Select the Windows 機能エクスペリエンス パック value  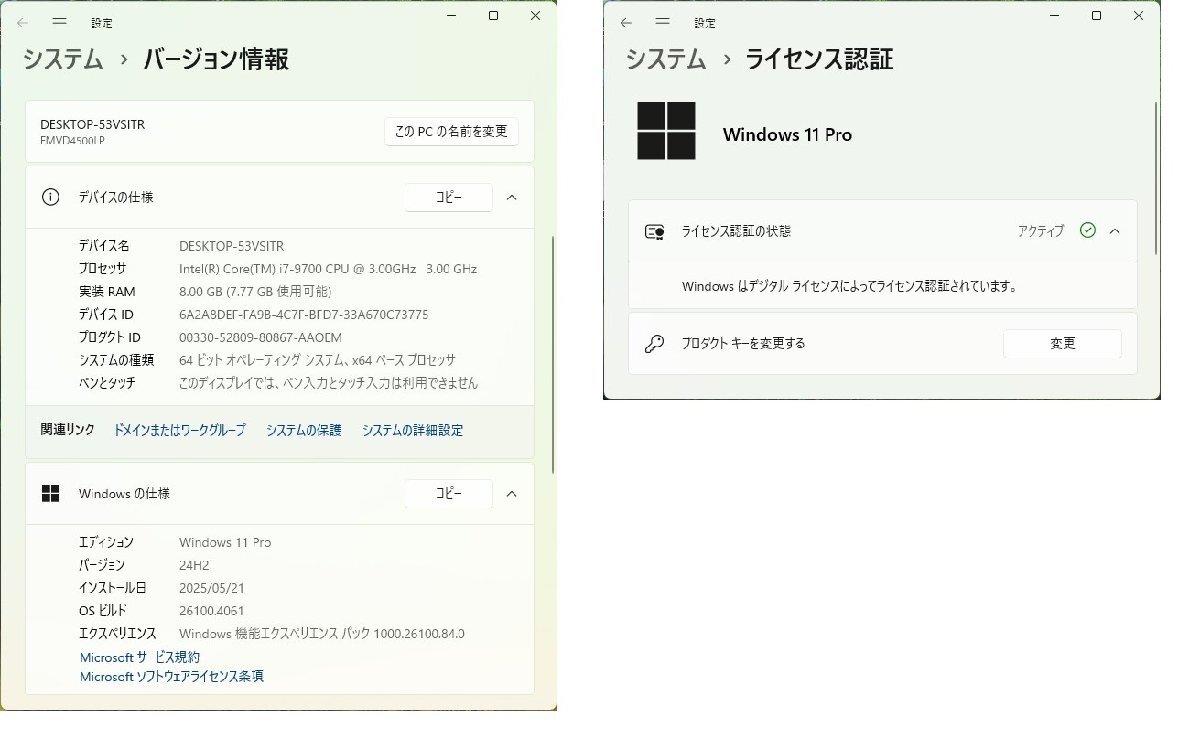(322, 633)
